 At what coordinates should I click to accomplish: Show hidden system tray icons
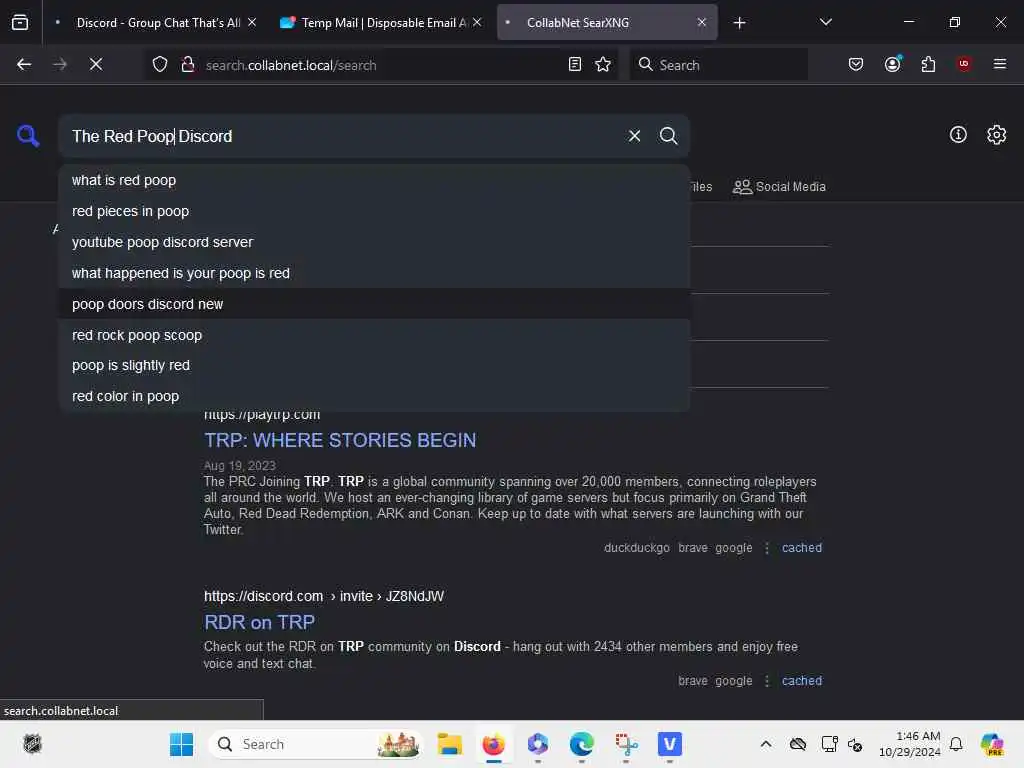click(765, 744)
